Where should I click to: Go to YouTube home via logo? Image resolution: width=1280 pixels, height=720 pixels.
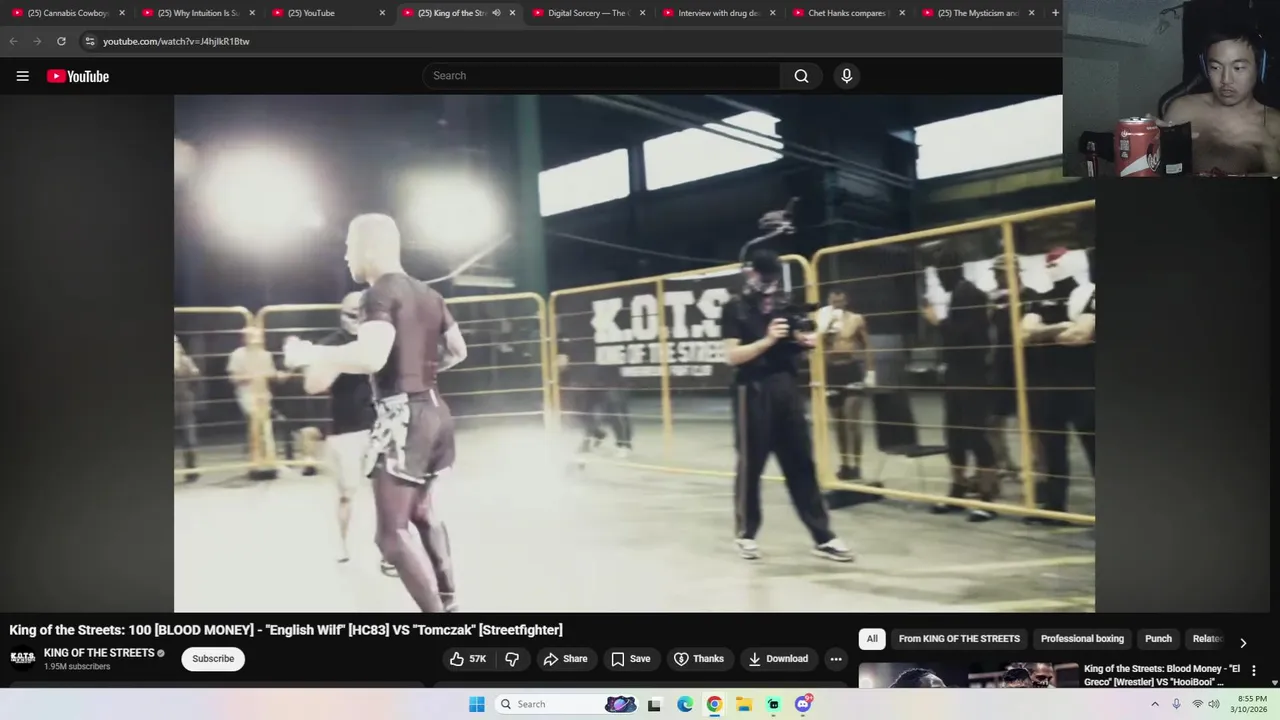tap(78, 76)
